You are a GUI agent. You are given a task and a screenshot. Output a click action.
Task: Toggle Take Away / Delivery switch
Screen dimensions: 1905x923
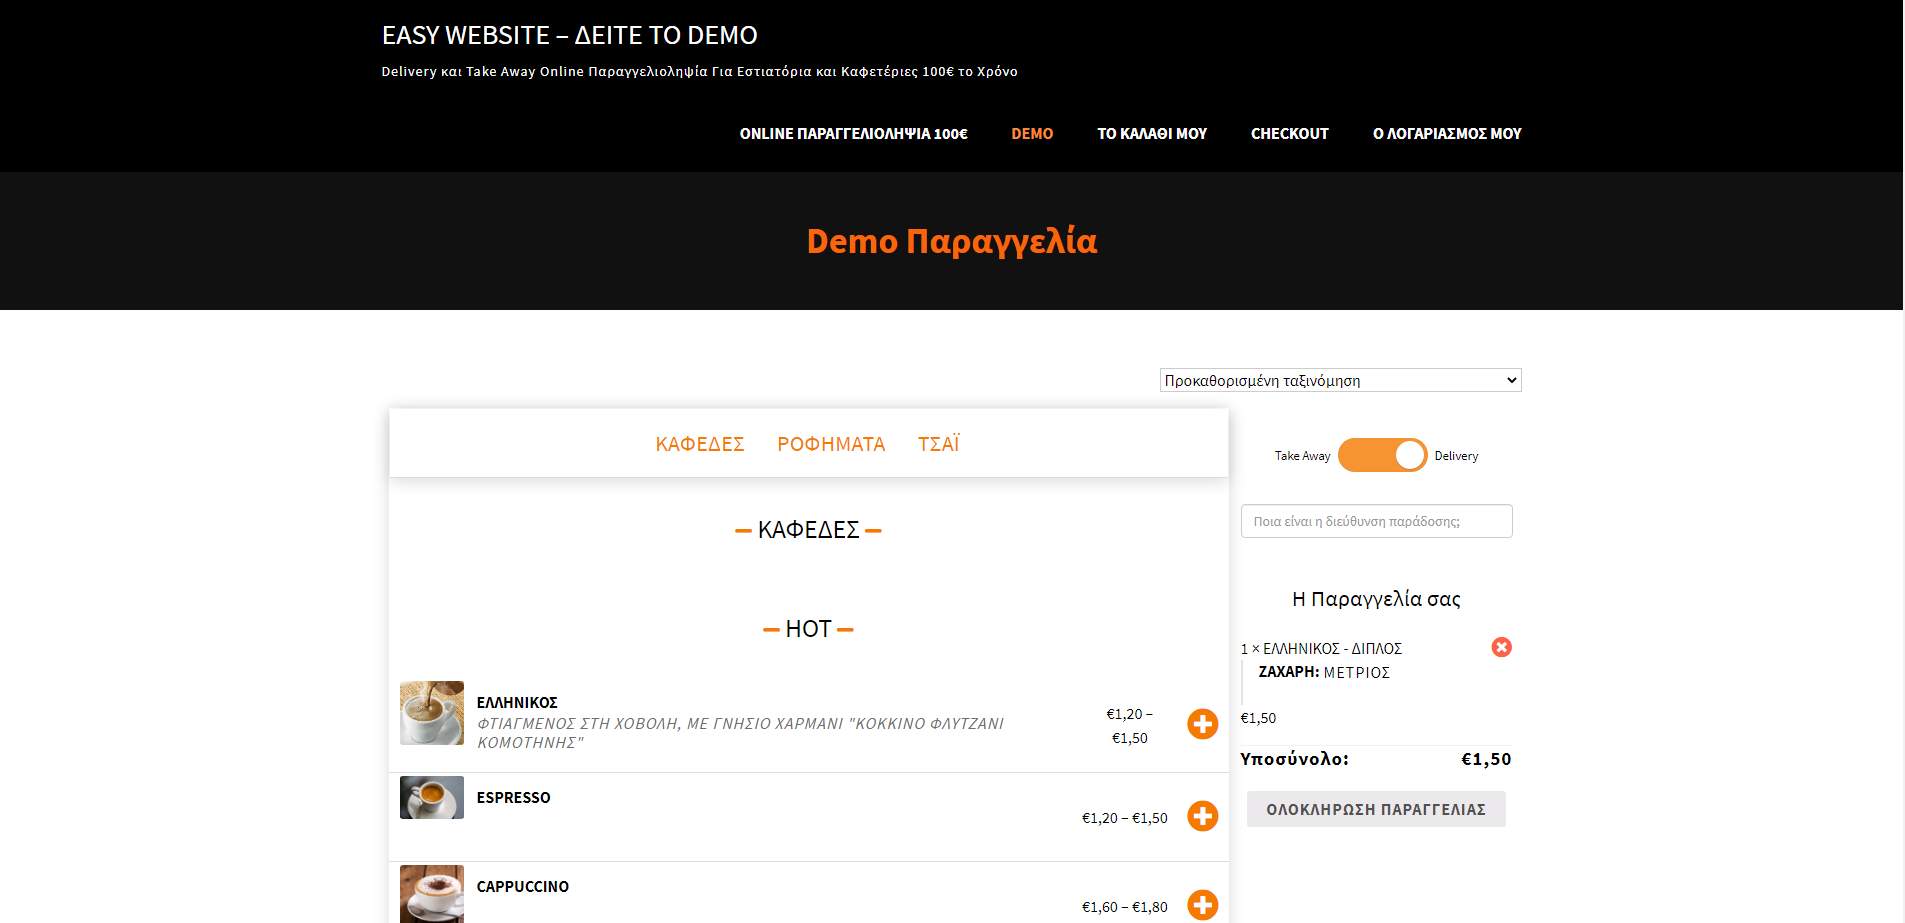coord(1382,455)
